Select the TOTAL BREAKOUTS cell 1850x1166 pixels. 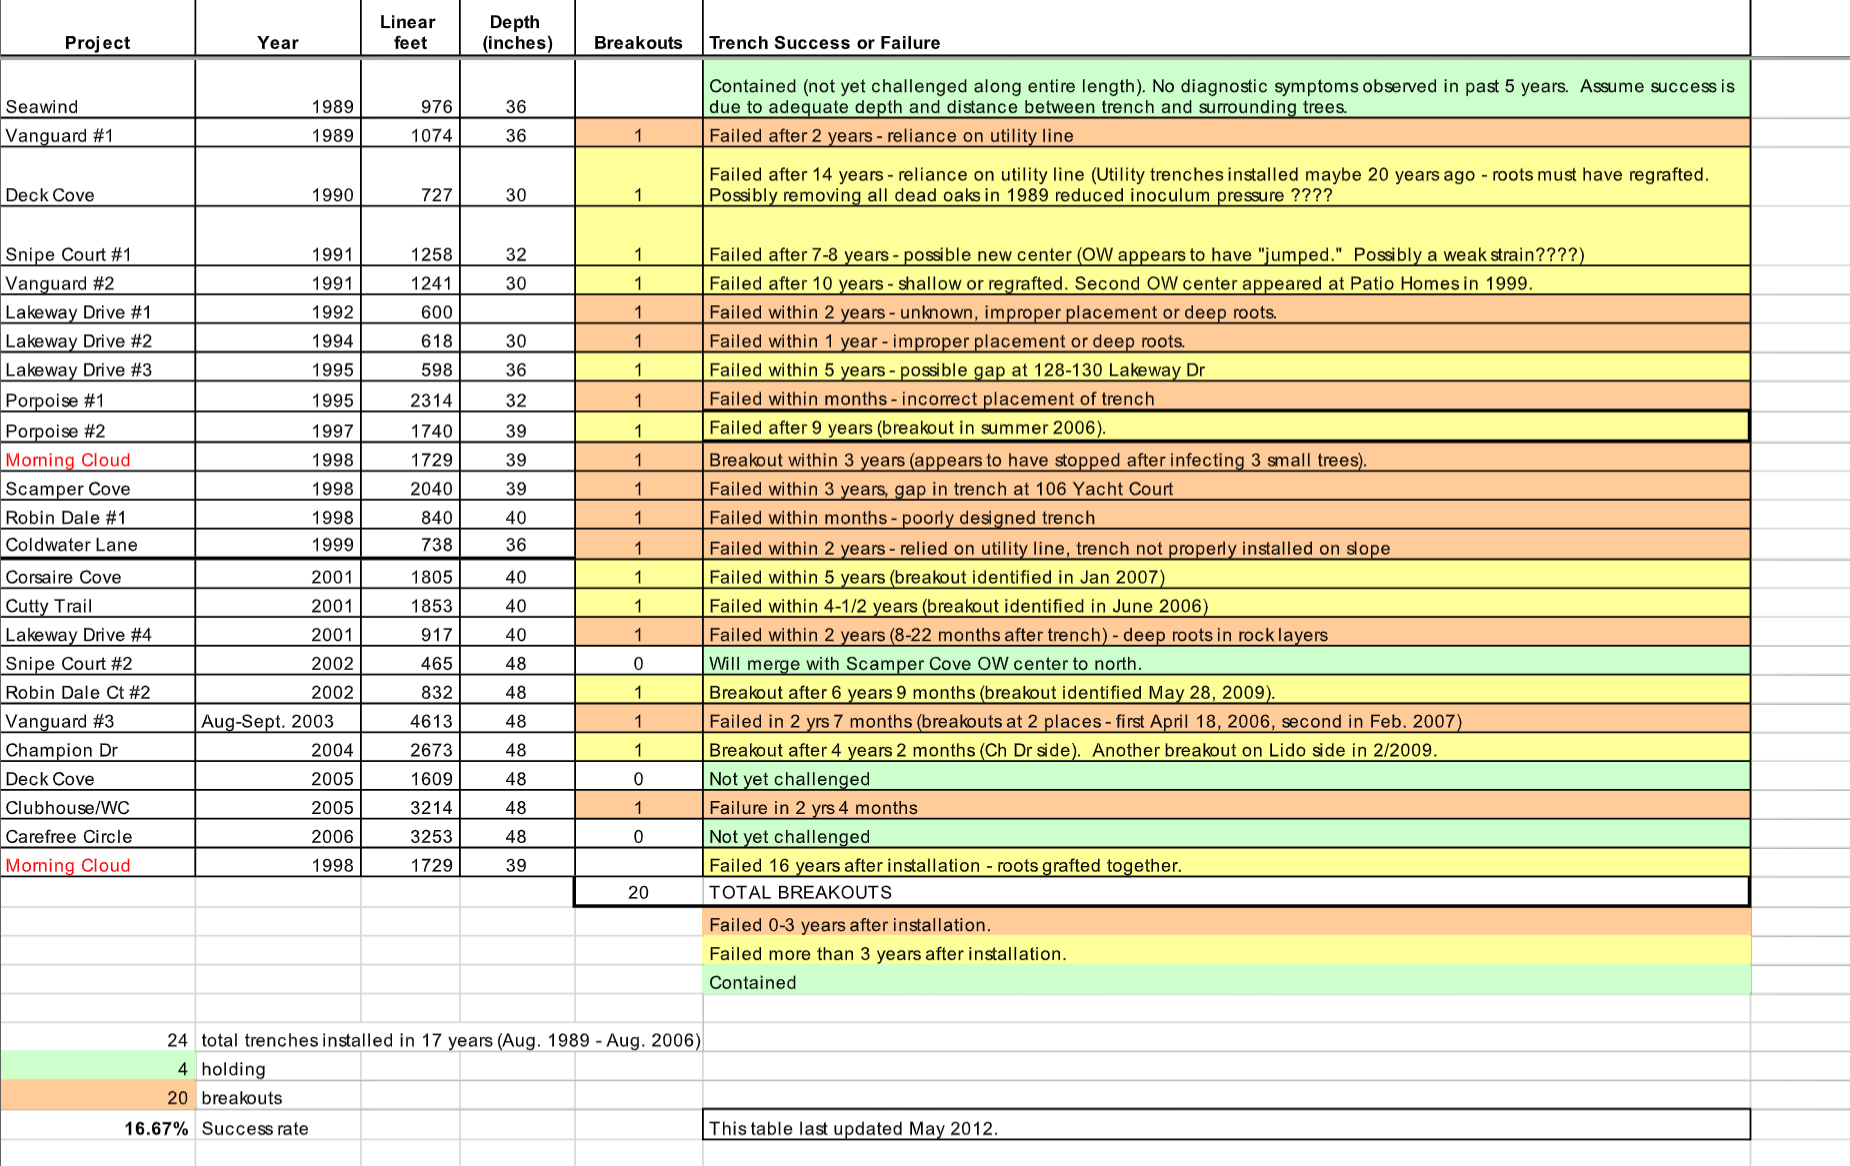pyautogui.click(x=800, y=892)
